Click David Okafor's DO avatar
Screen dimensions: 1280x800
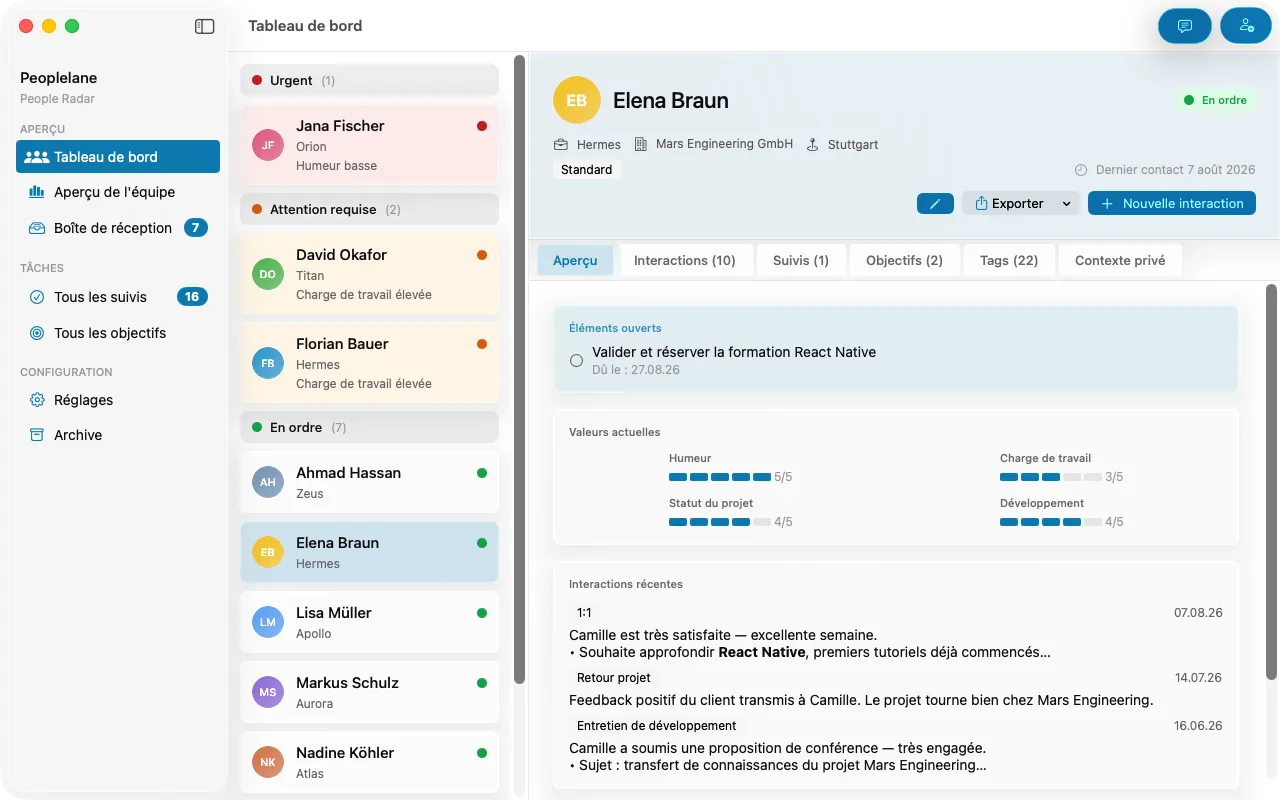click(x=268, y=274)
